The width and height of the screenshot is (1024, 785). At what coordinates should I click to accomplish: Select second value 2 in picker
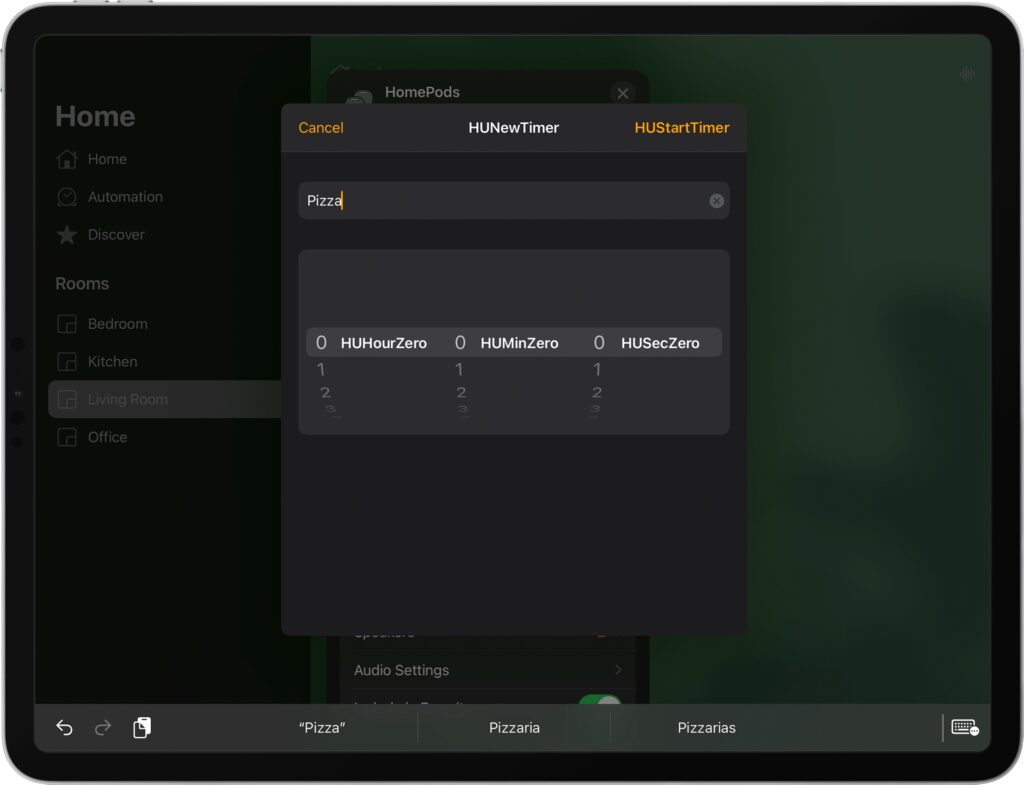point(597,392)
